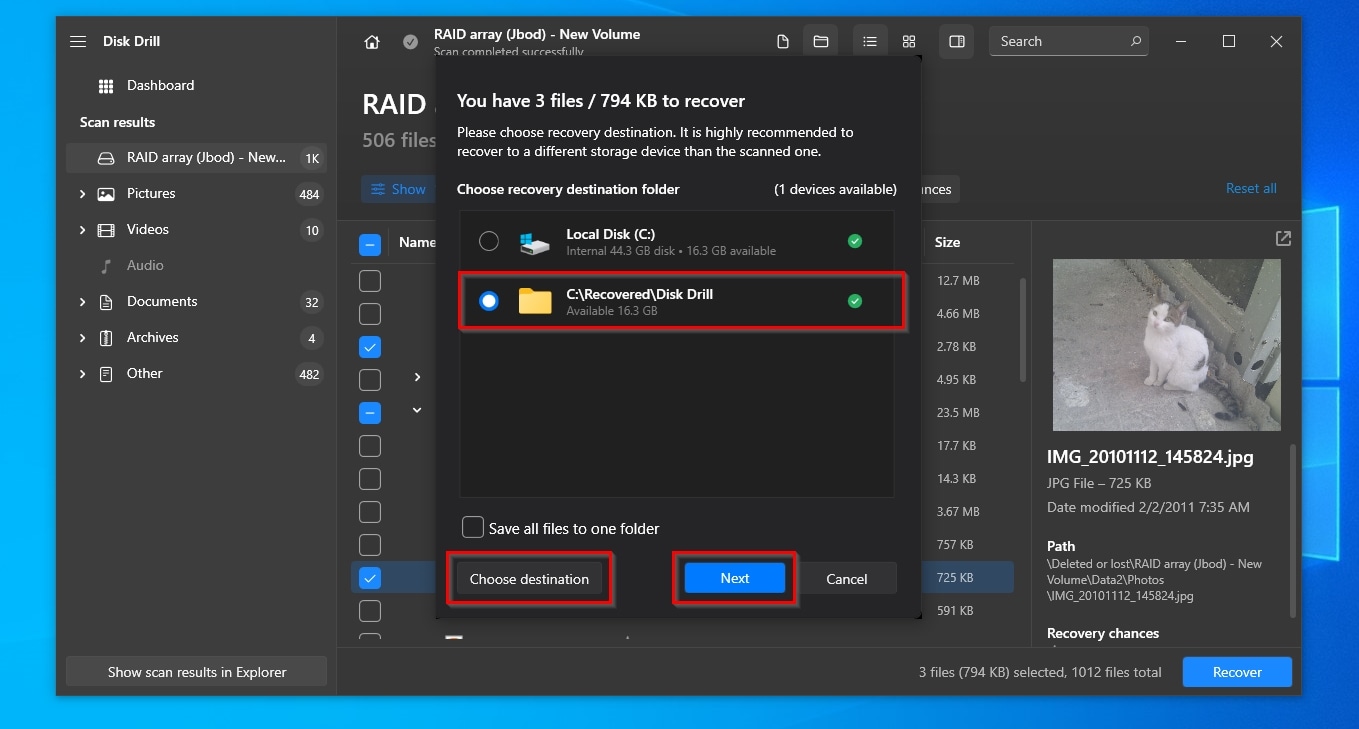Click the Choose destination button
The width and height of the screenshot is (1359, 729).
(529, 579)
